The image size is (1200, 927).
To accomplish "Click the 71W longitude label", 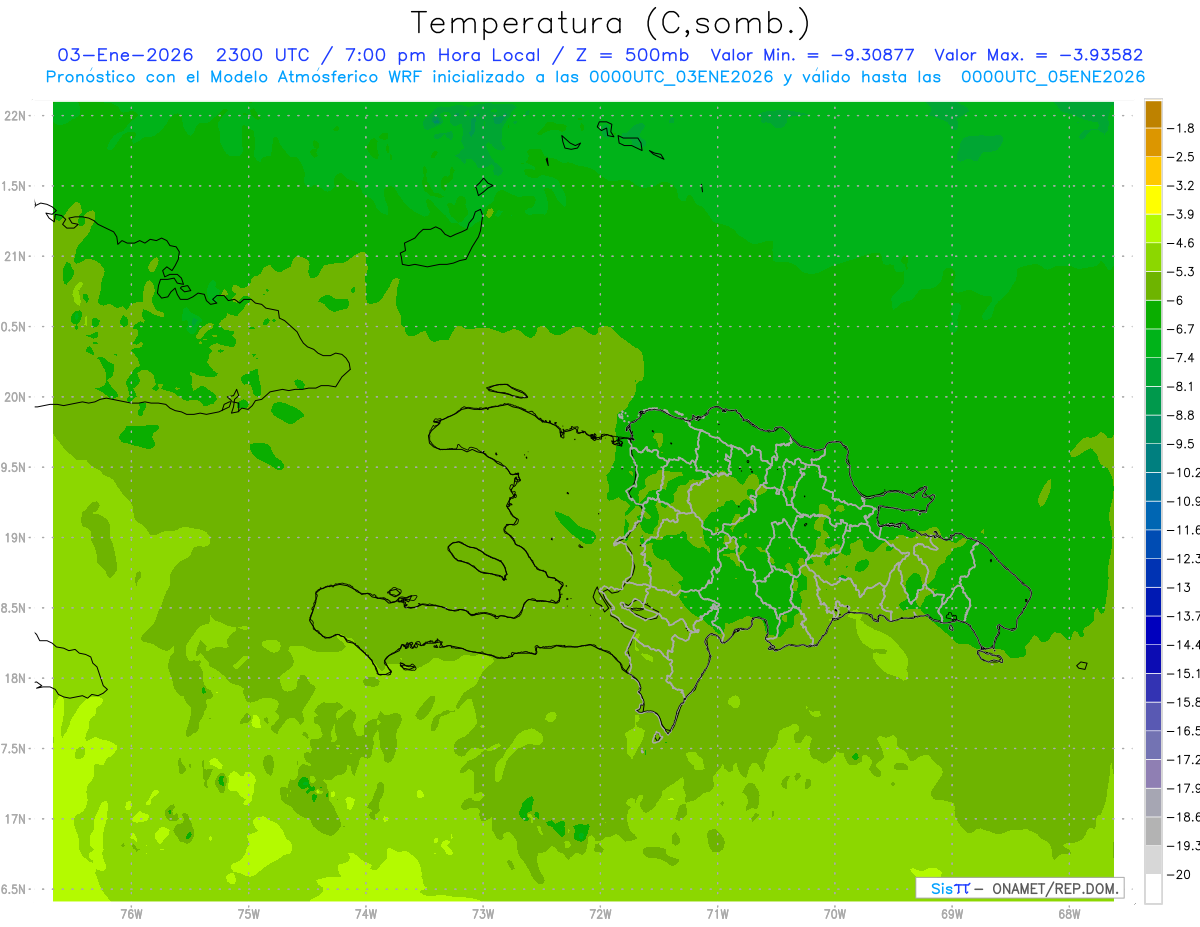I will click(x=717, y=913).
